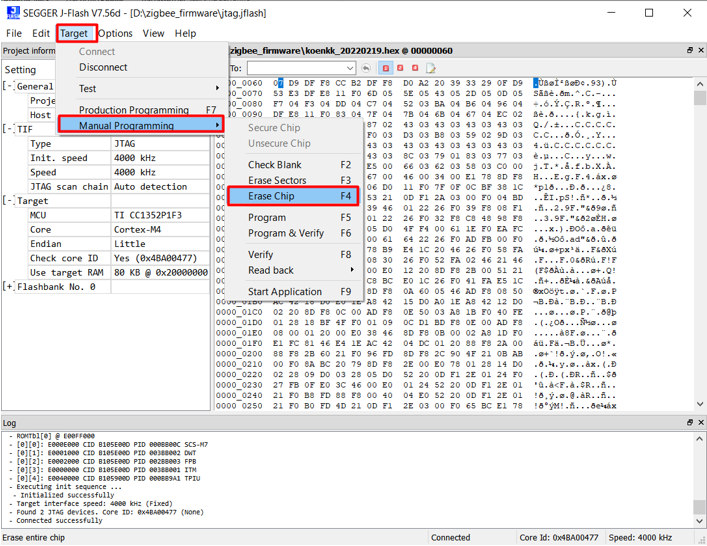Select the Use target RAM value cell
This screenshot has width=707, height=546.
point(160,272)
